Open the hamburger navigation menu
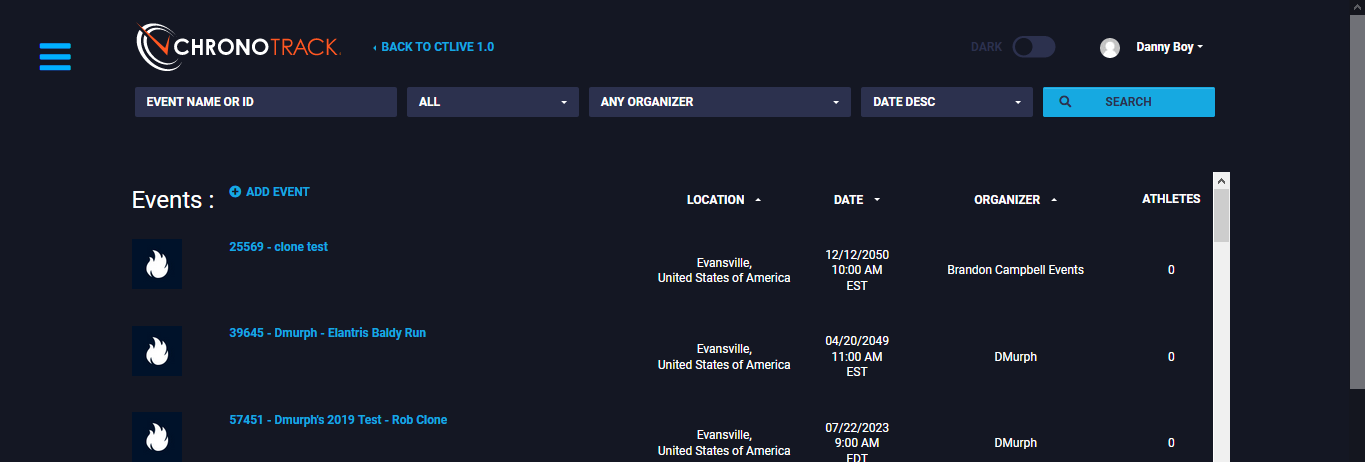This screenshot has height=462, width=1365. pos(55,56)
